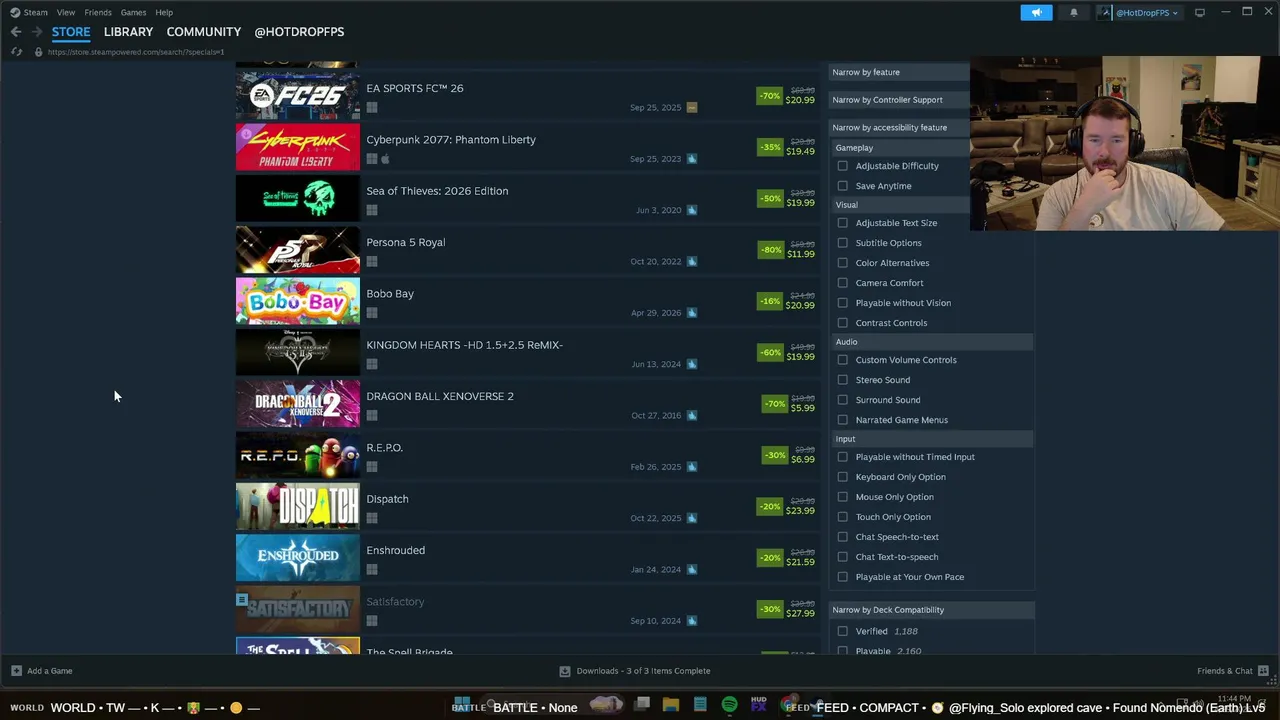Click the Deck icon on Enshrouded row
Viewport: 1280px width, 720px height.
(691, 570)
